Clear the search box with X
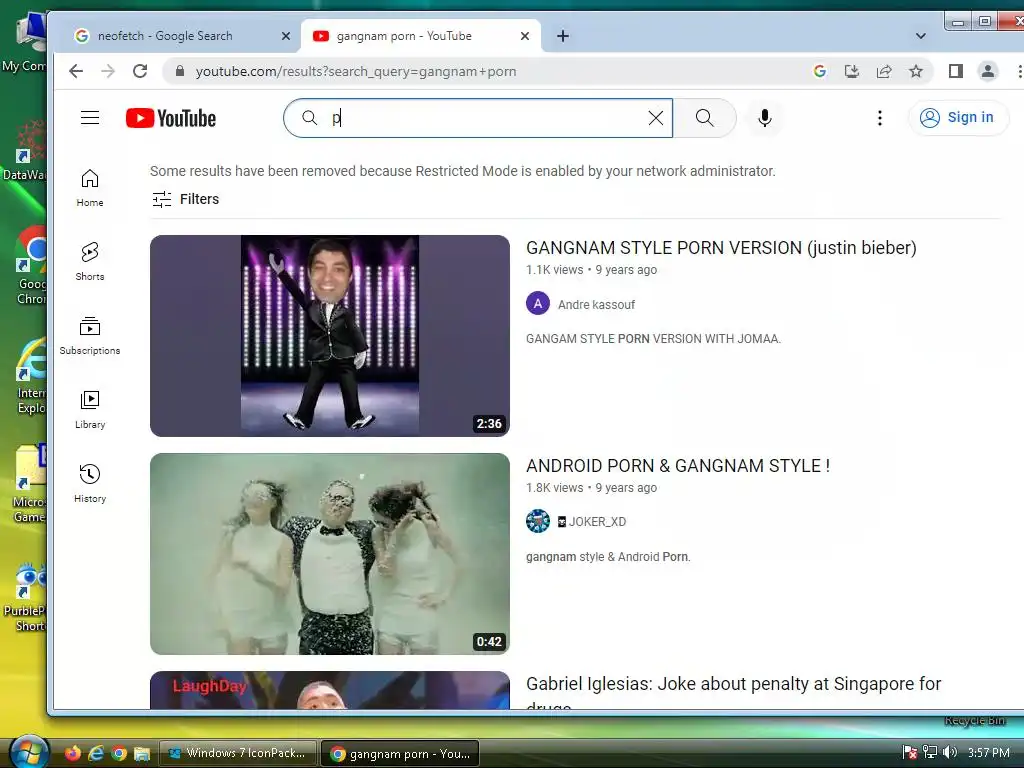This screenshot has width=1024, height=768. click(656, 118)
